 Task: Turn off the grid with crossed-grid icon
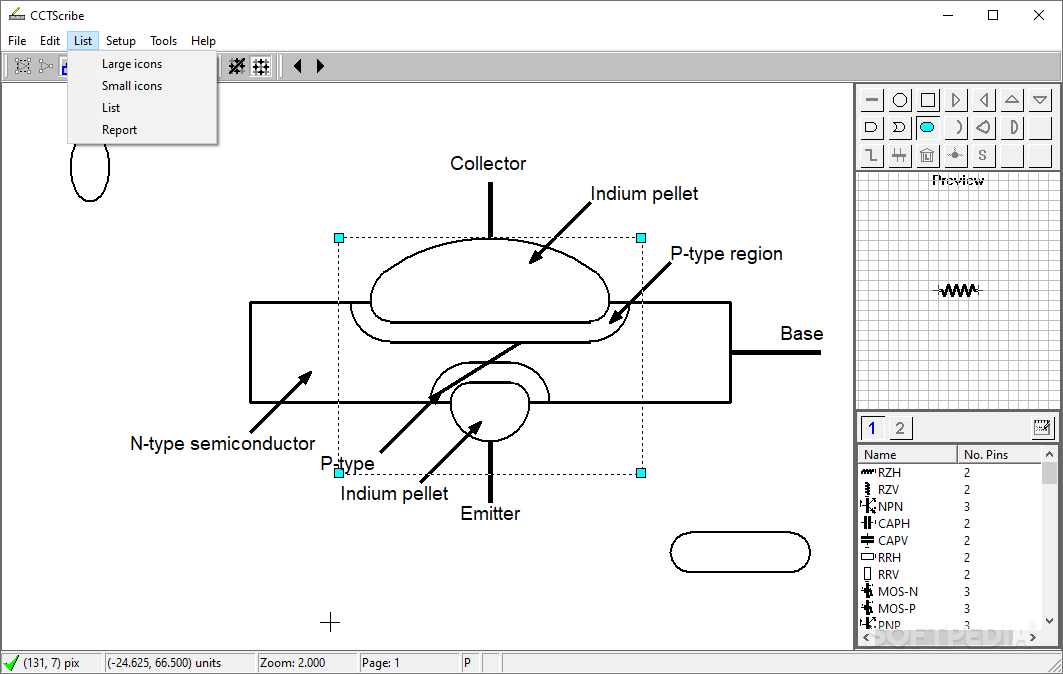pyautogui.click(x=237, y=66)
